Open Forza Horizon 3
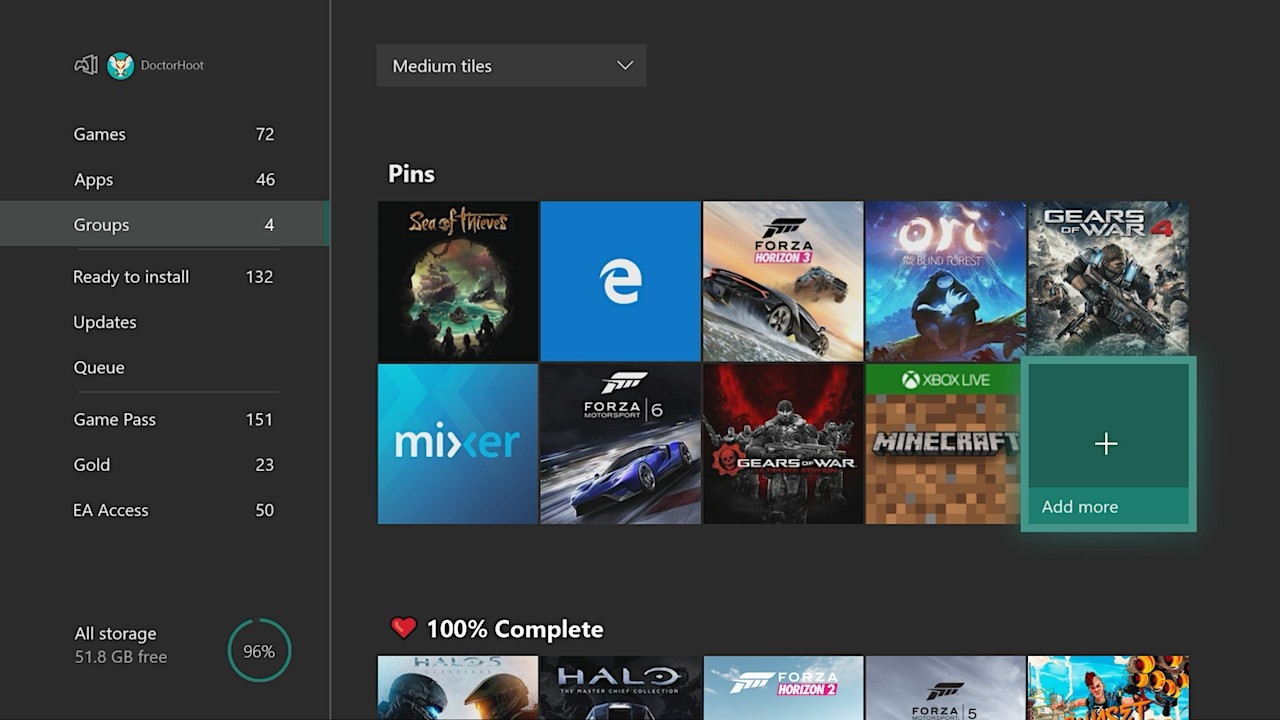Image resolution: width=1280 pixels, height=720 pixels. (x=783, y=281)
